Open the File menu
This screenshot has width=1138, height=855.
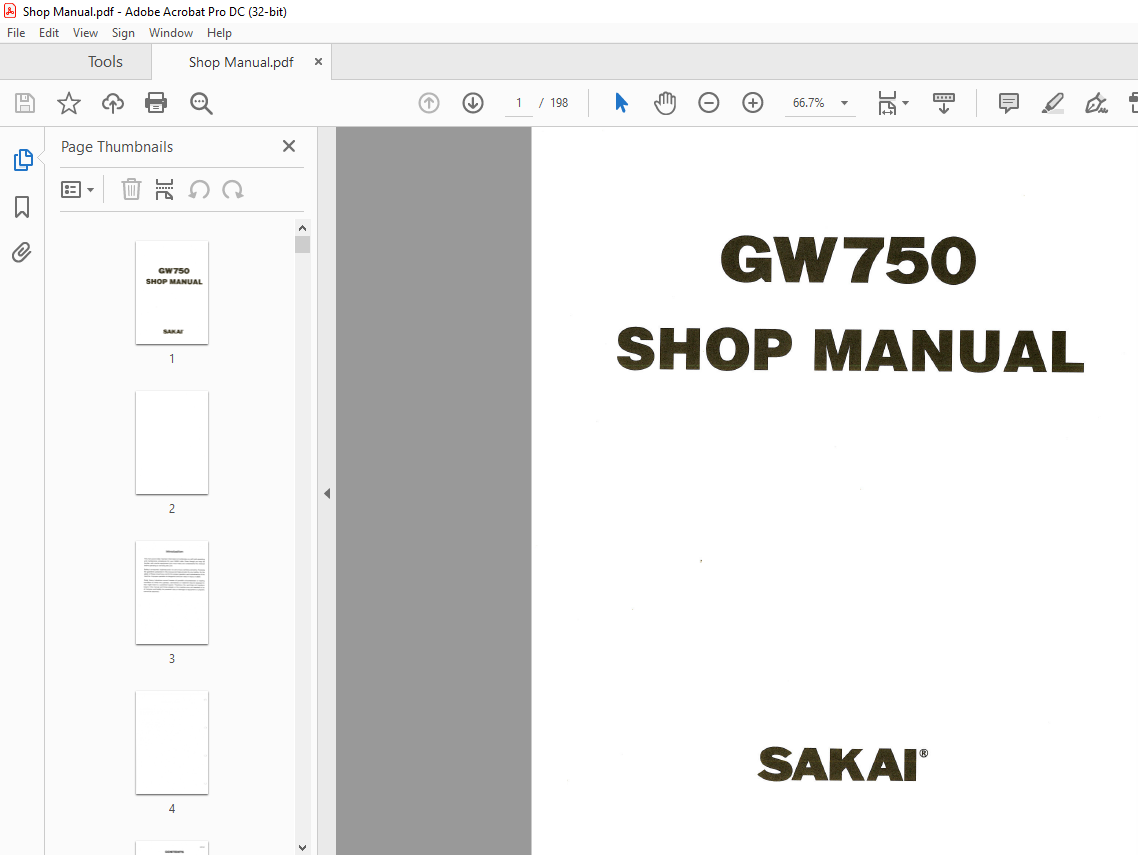pyautogui.click(x=16, y=33)
